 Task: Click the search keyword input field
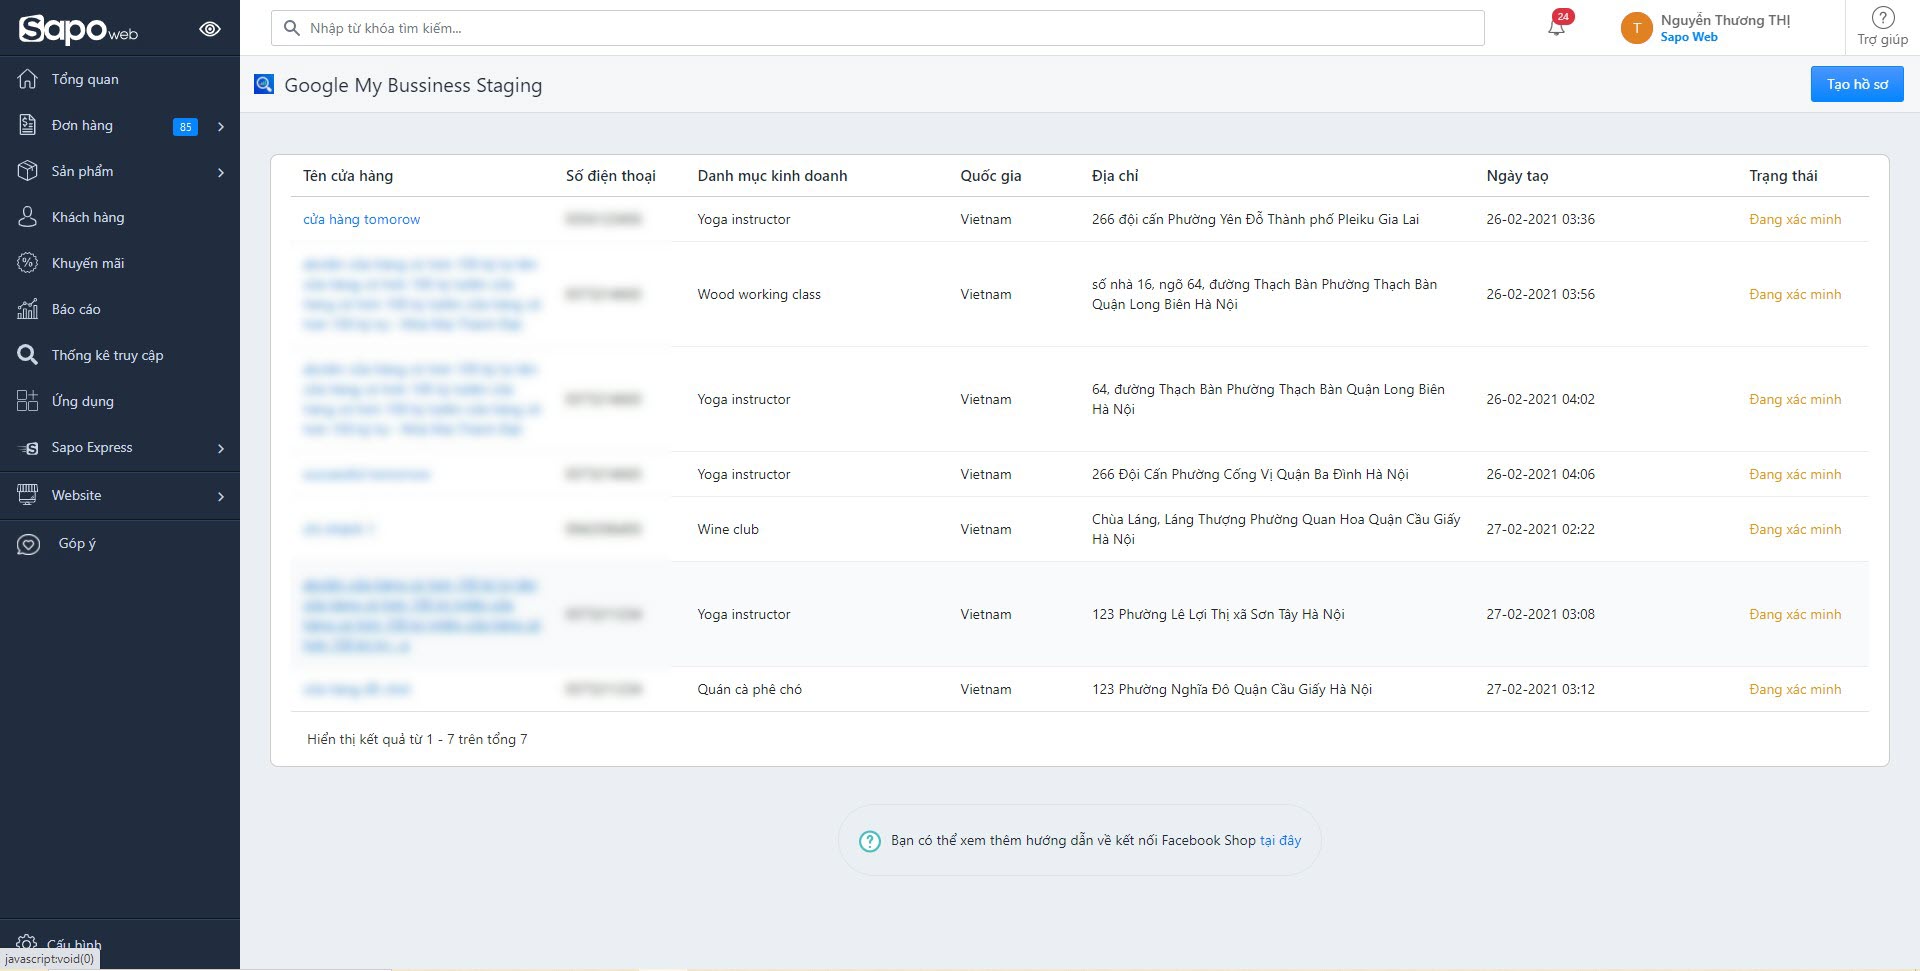coord(878,28)
